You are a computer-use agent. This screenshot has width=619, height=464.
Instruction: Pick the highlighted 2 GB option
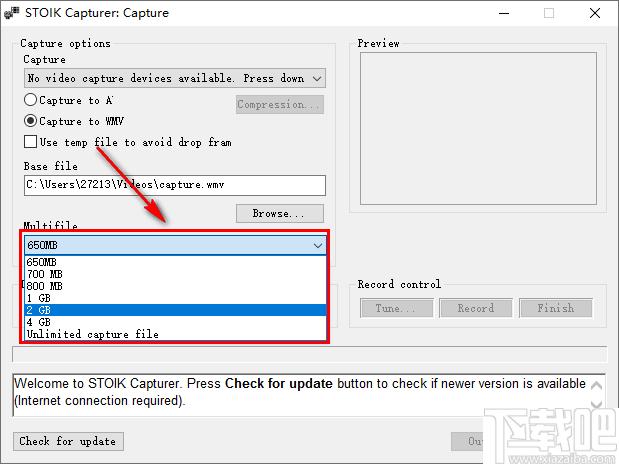coord(176,310)
